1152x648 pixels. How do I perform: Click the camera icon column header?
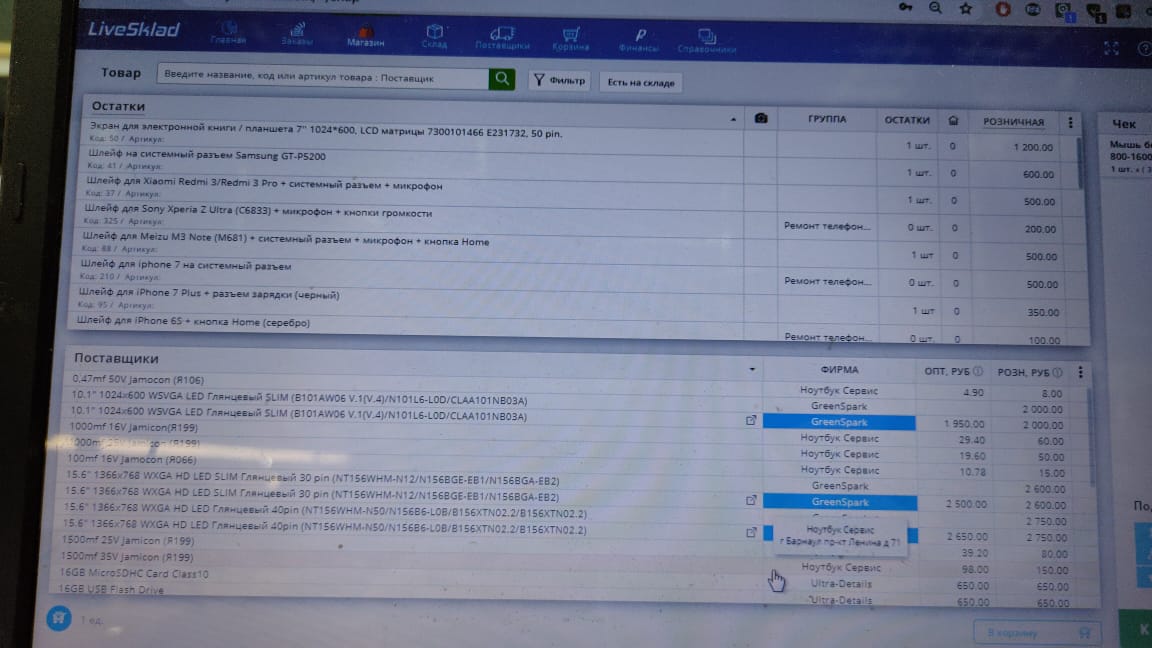click(761, 119)
